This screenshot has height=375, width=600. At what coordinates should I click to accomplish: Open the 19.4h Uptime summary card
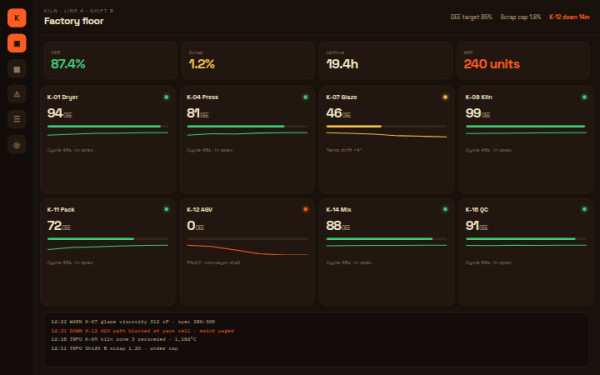click(x=386, y=60)
